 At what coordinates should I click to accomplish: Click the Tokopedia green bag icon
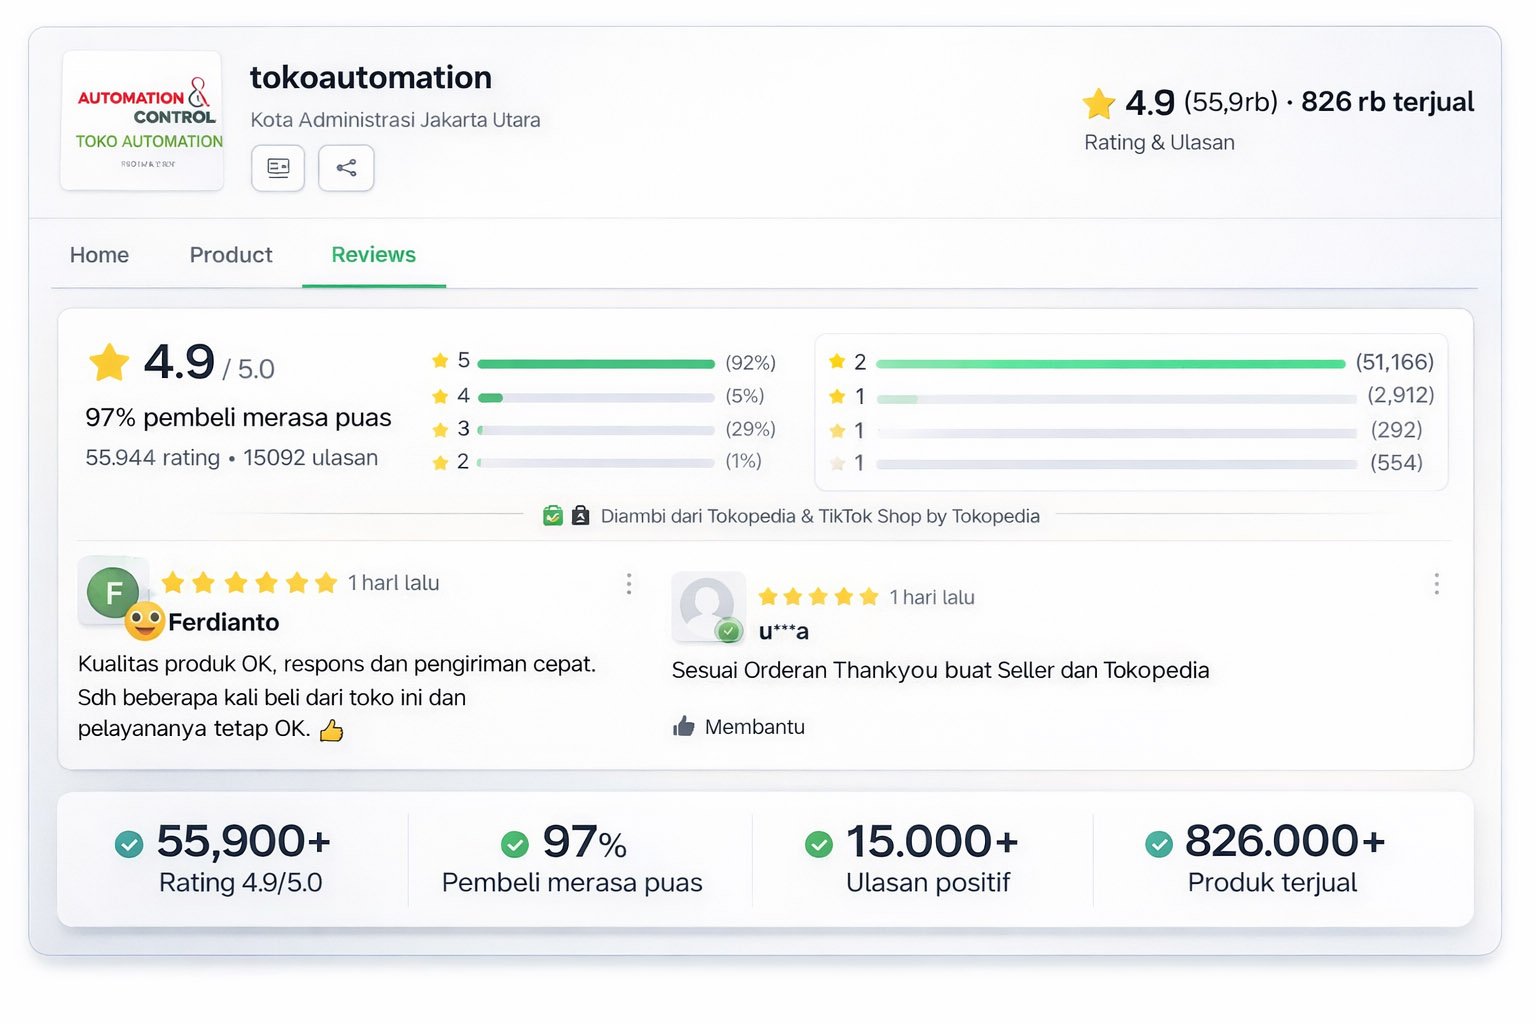(553, 515)
